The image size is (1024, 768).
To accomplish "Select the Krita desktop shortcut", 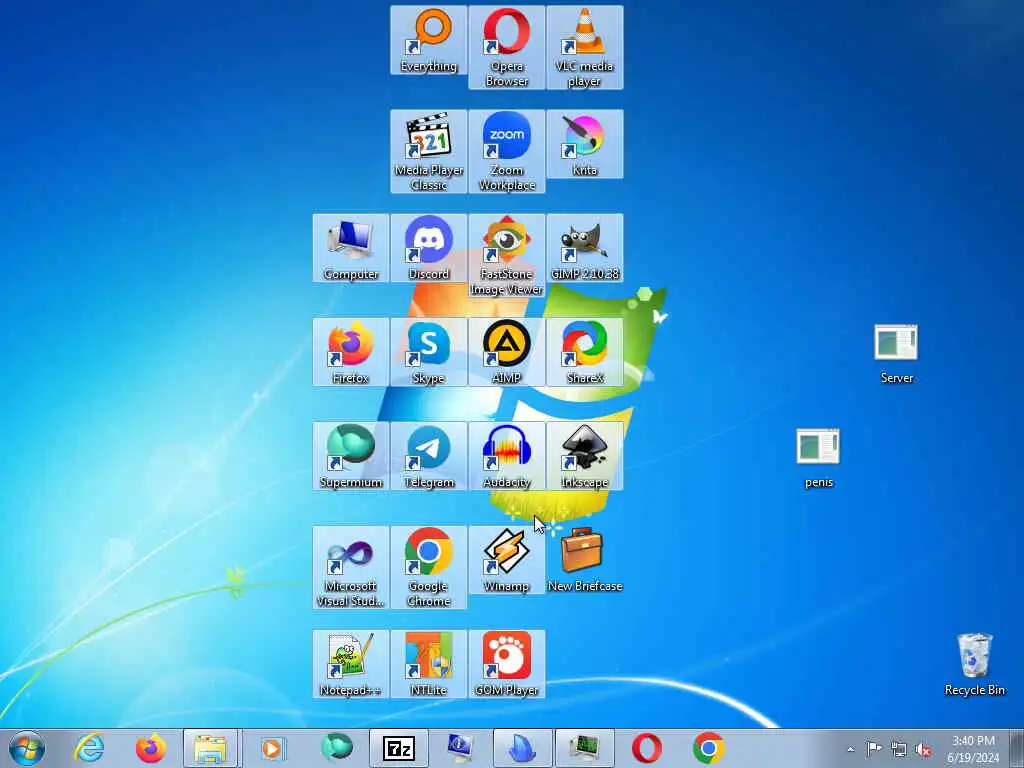I will pos(584,144).
